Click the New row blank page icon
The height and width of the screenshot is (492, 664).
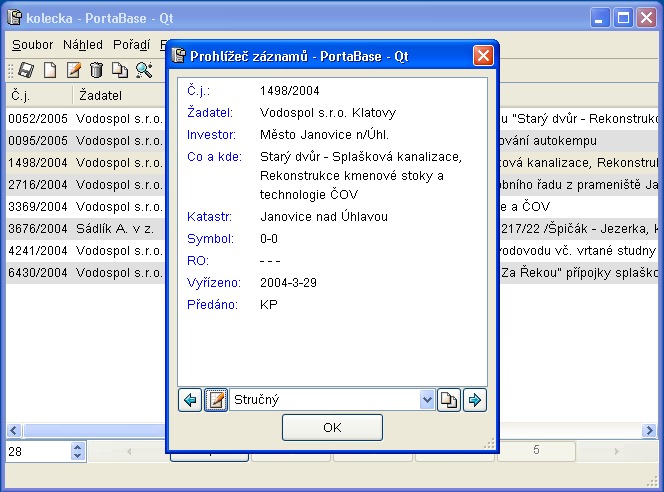(x=50, y=70)
